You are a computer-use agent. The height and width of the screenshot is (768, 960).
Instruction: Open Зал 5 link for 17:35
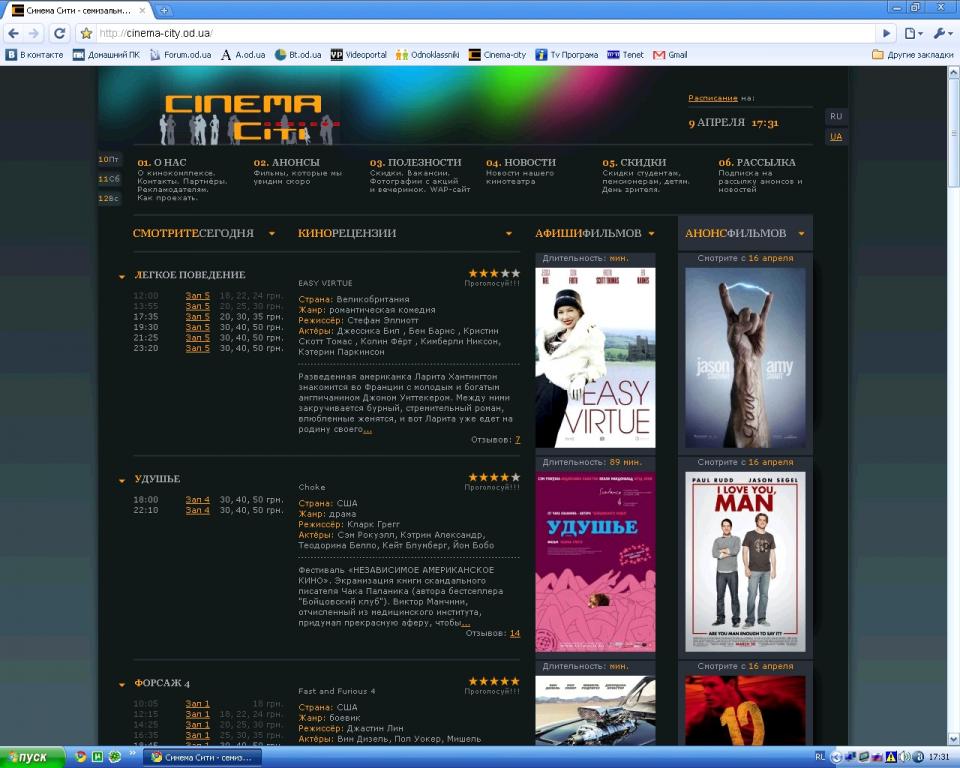(x=198, y=317)
